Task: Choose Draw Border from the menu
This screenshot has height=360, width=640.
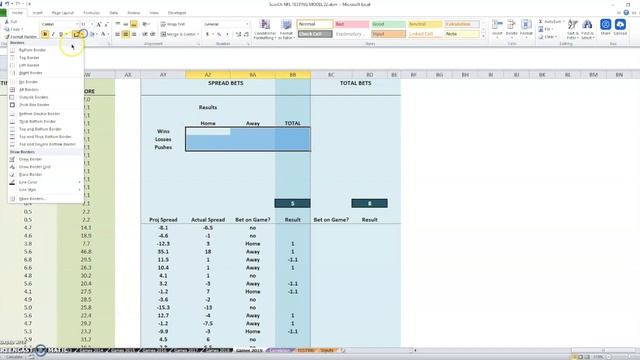Action: 46,159
